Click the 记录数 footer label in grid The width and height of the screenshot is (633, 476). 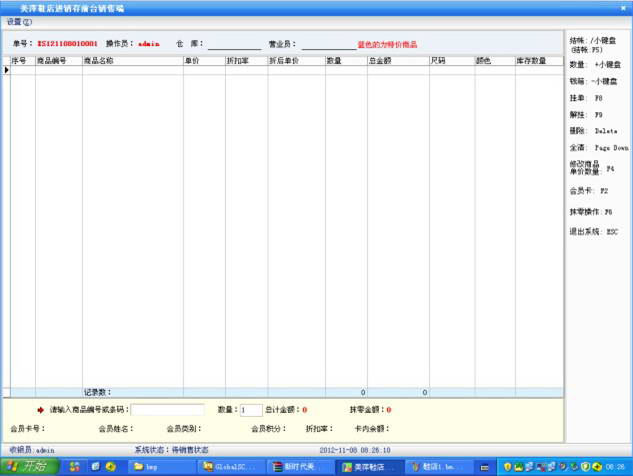[97, 392]
